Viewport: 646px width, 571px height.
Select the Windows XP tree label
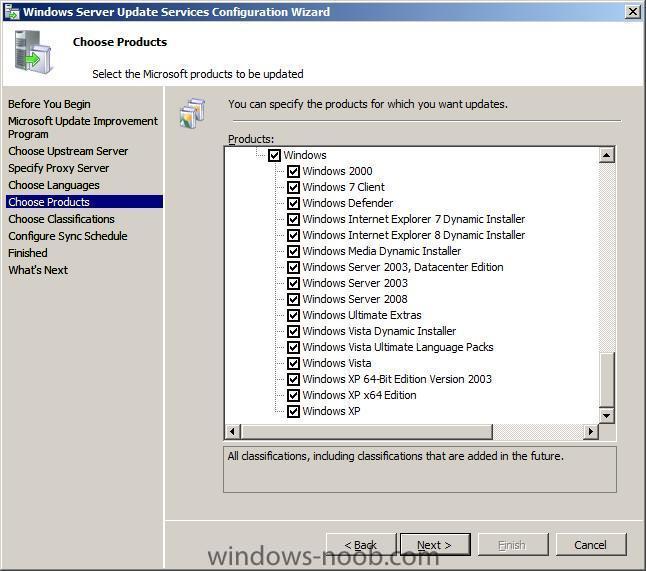pyautogui.click(x=331, y=411)
